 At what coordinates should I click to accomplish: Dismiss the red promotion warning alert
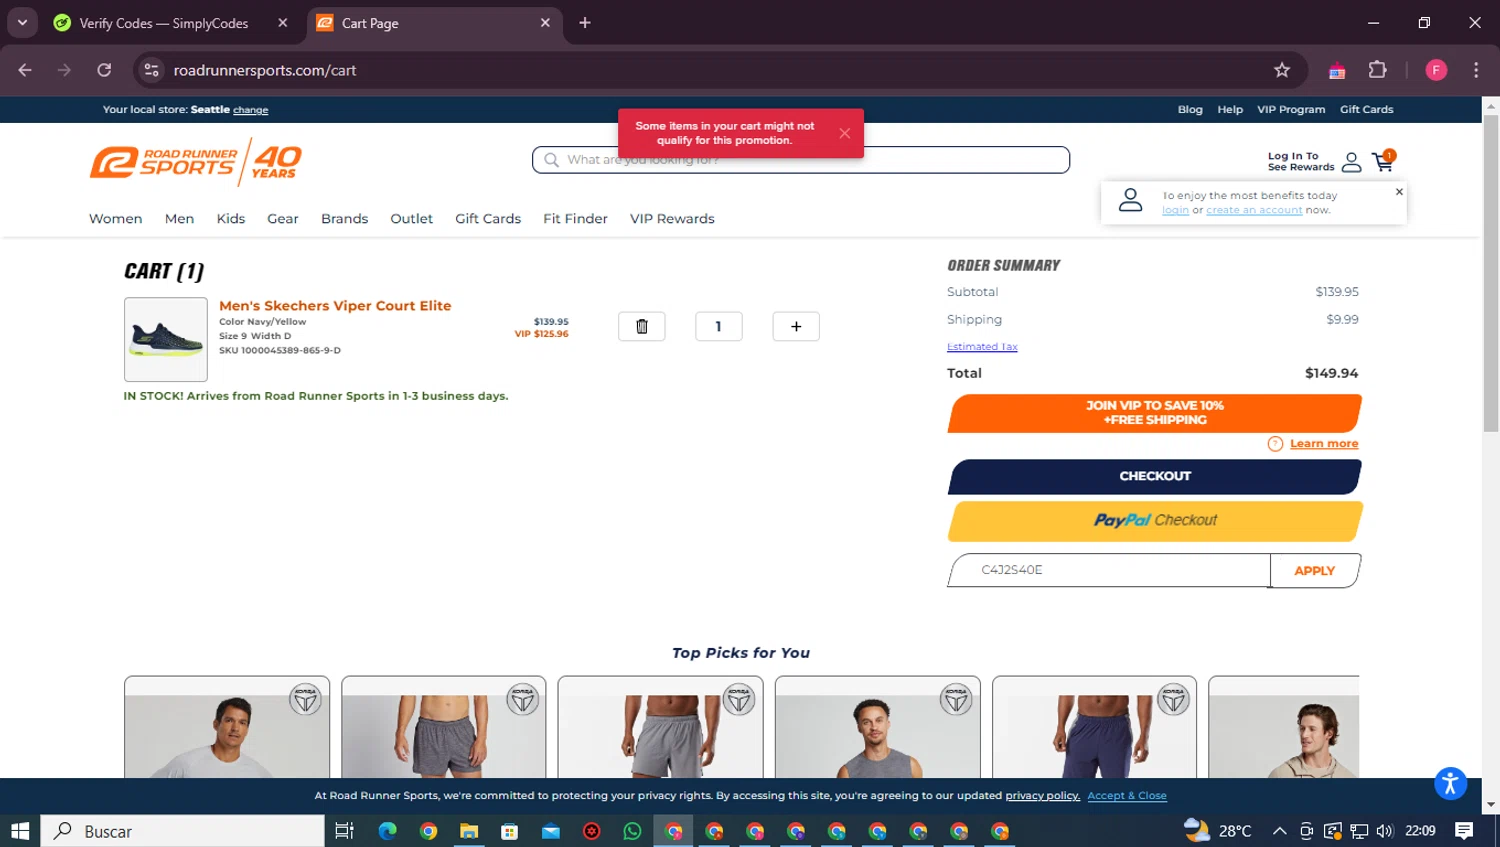tap(845, 133)
